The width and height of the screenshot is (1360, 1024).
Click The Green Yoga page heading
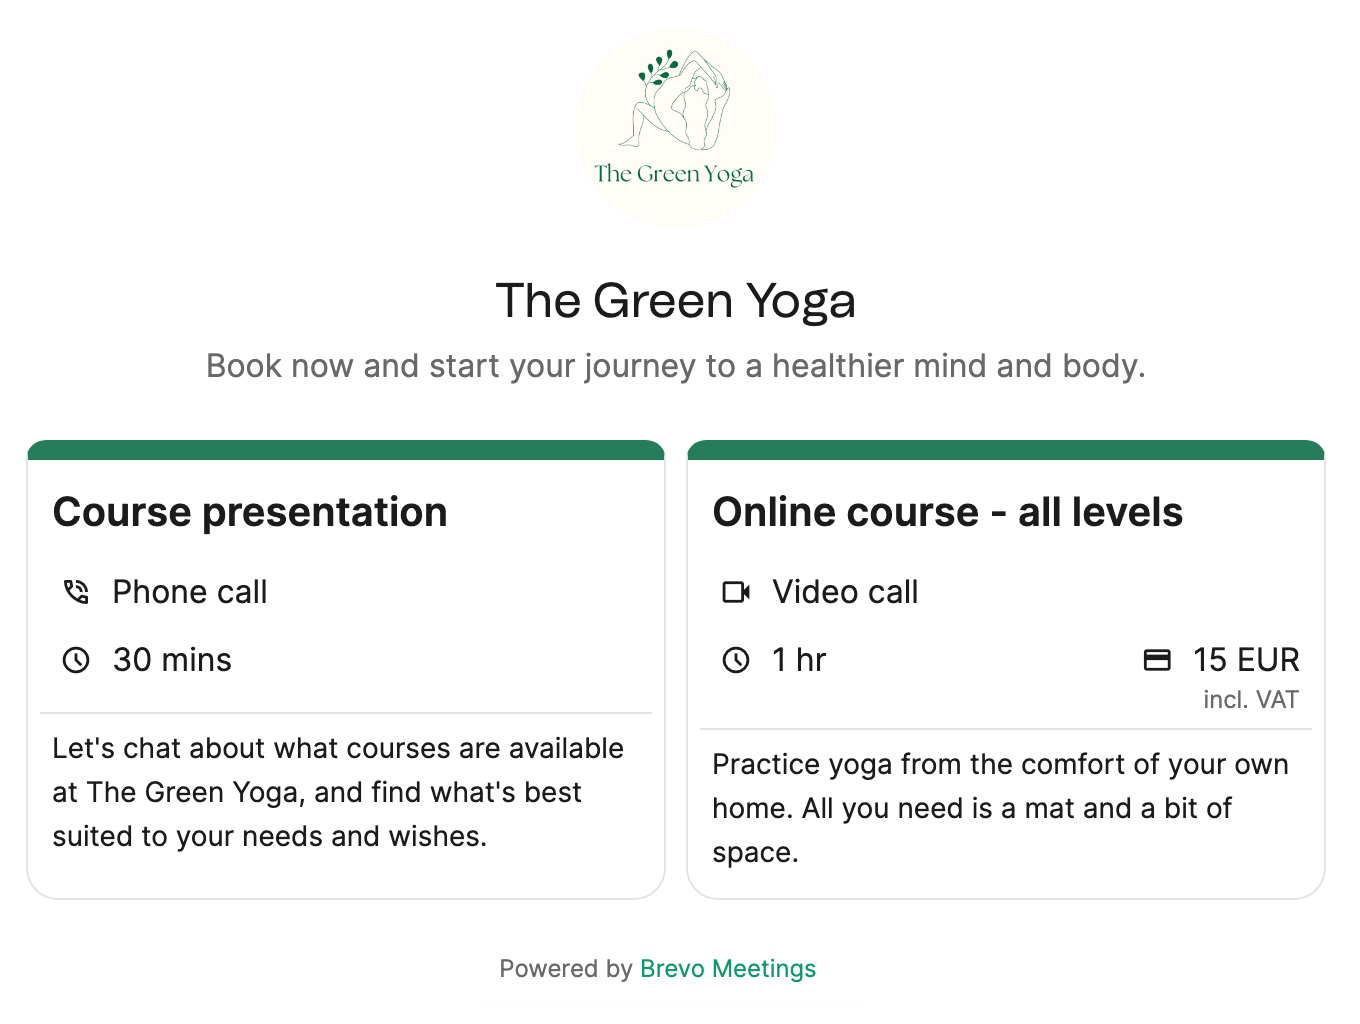676,301
